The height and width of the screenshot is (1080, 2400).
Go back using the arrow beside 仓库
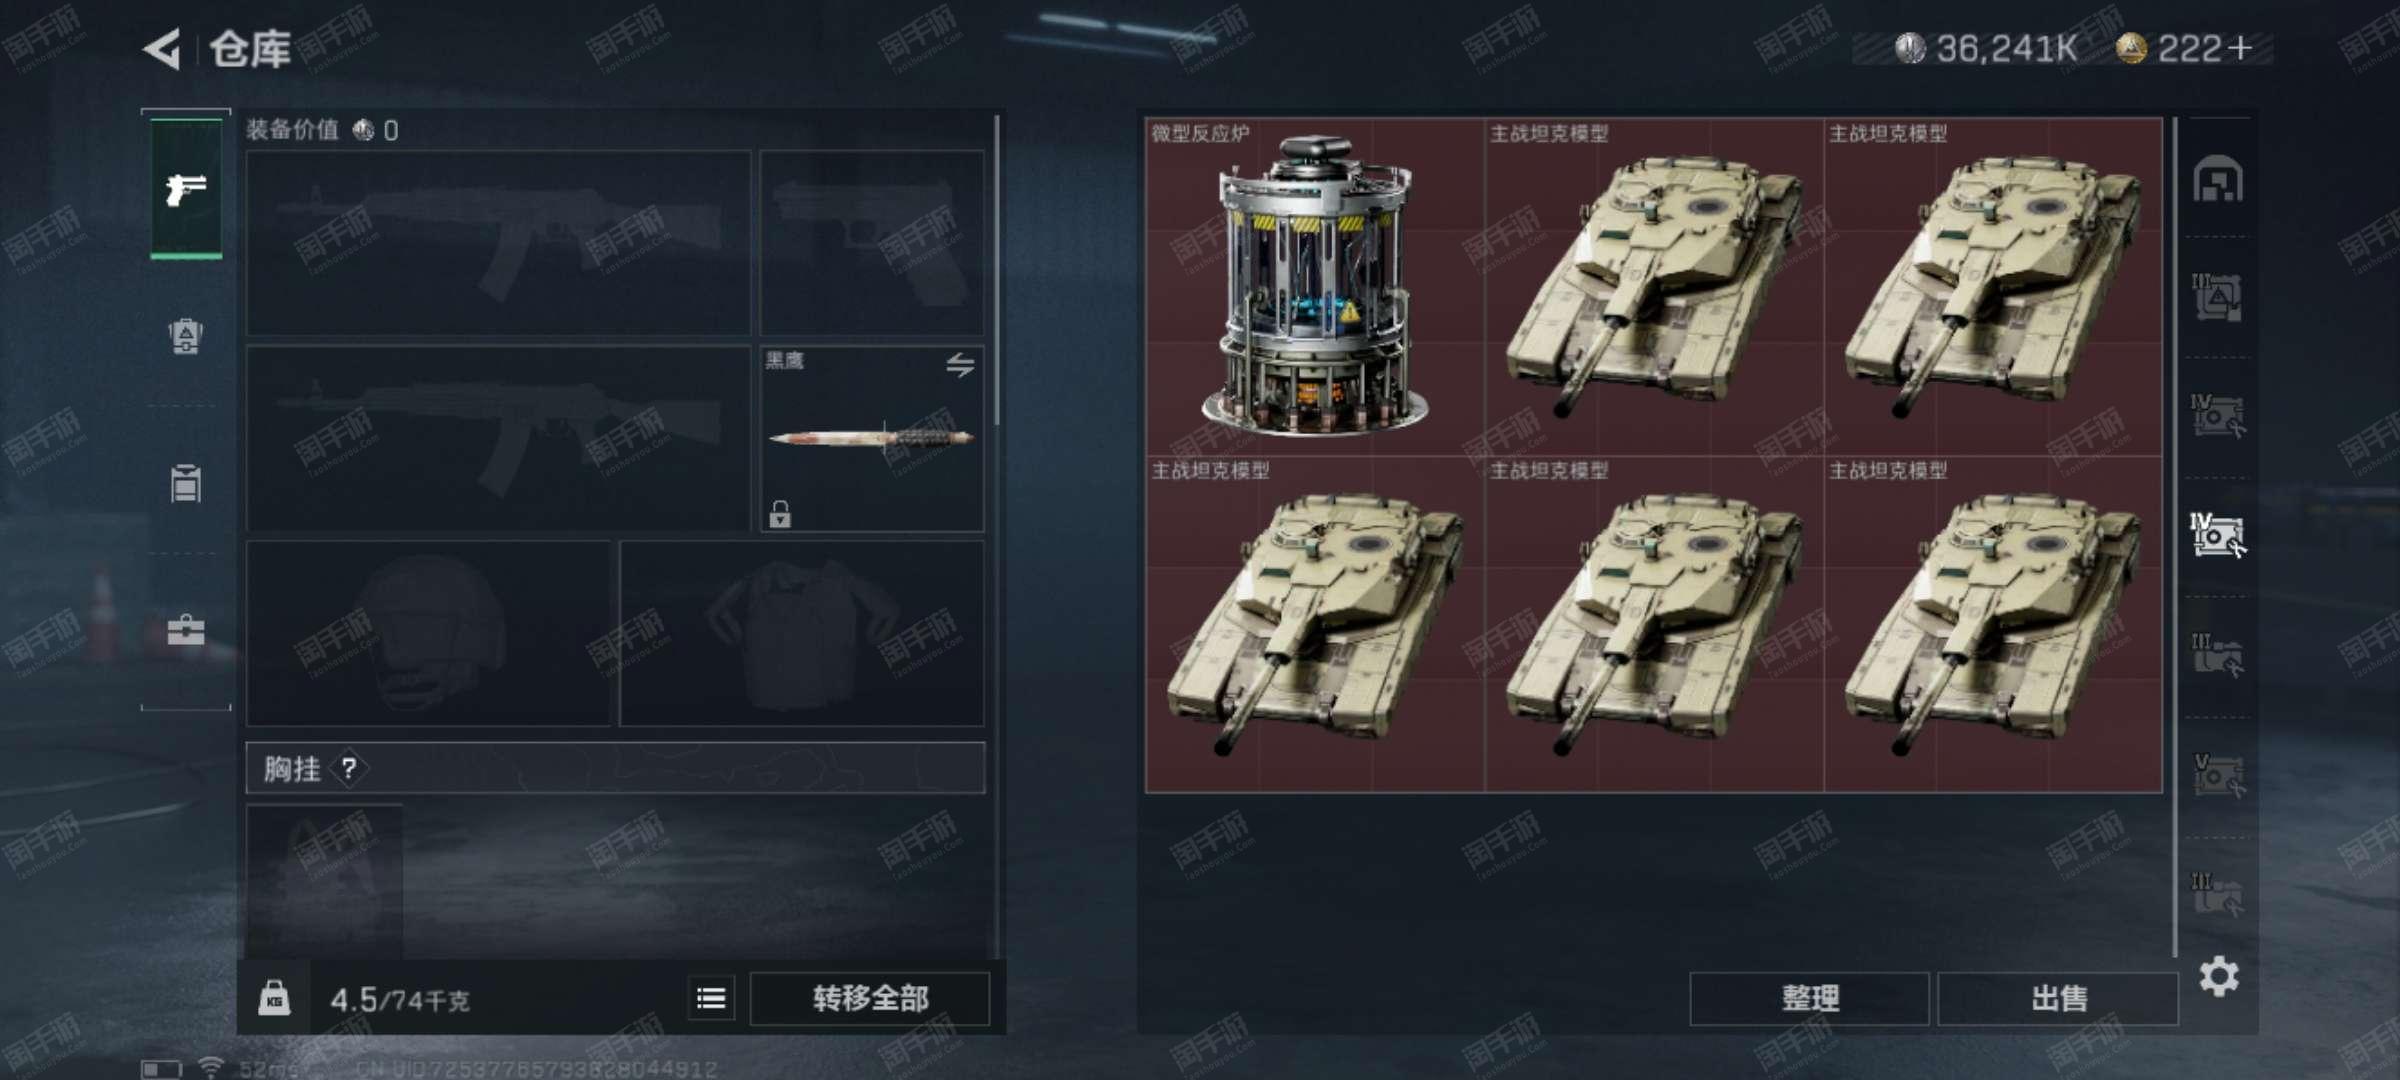pyautogui.click(x=161, y=49)
